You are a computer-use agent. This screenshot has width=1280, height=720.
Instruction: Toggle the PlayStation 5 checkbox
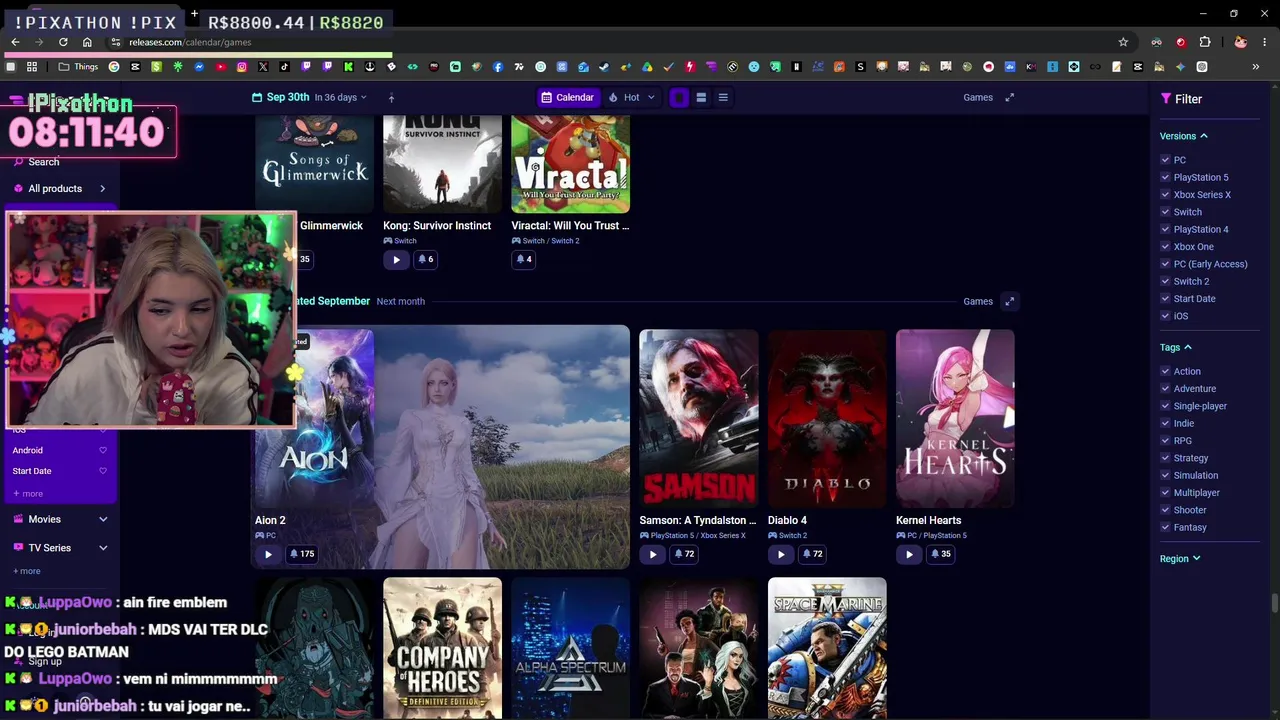1165,177
